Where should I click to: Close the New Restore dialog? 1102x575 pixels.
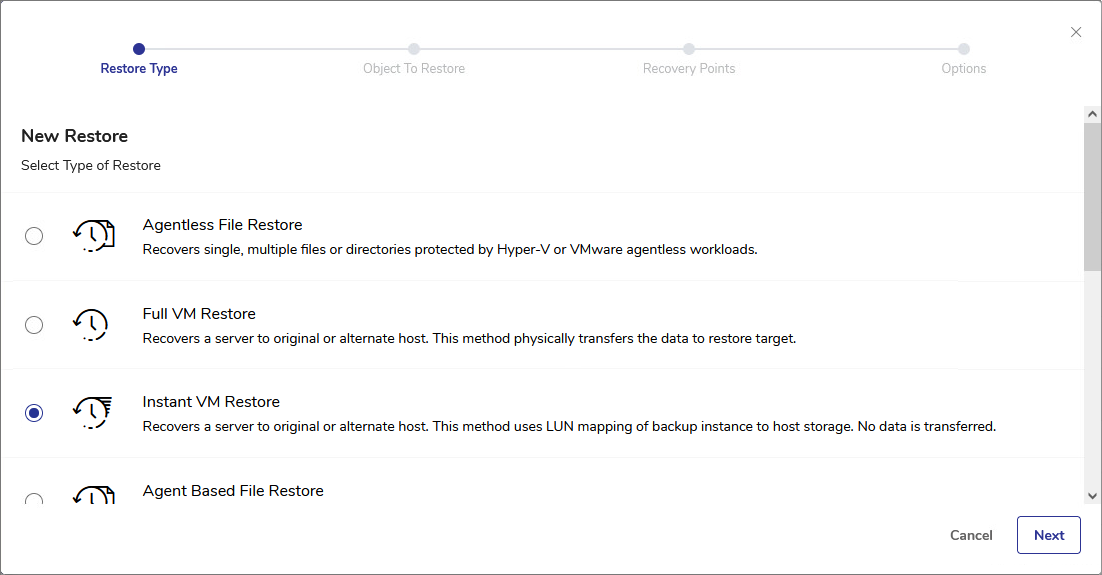coord(1076,32)
